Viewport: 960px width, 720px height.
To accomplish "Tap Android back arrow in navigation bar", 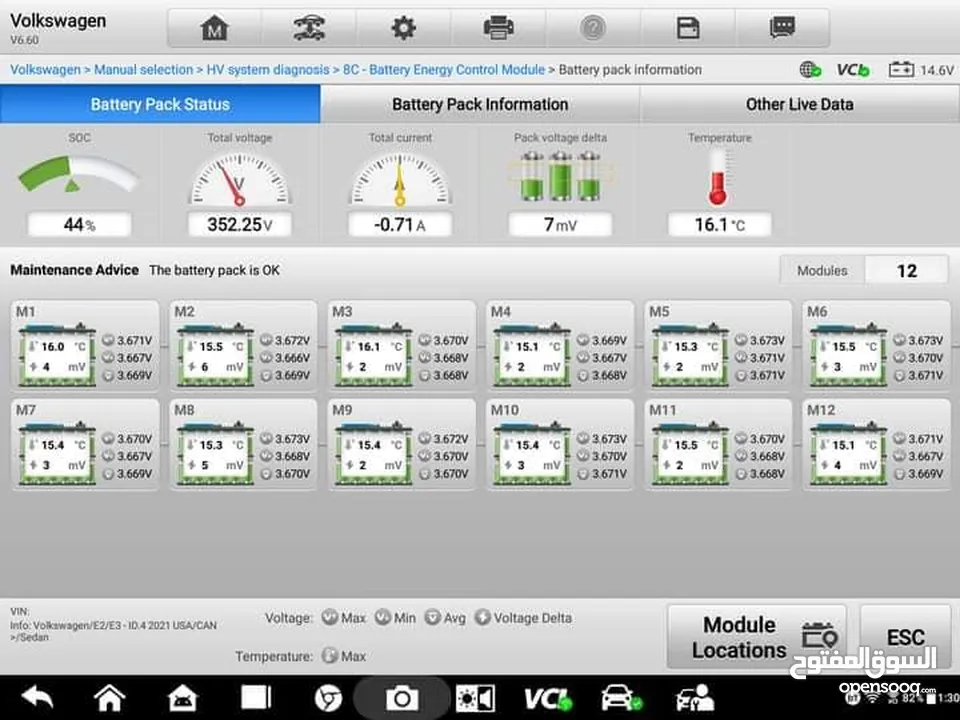I will pos(37,697).
